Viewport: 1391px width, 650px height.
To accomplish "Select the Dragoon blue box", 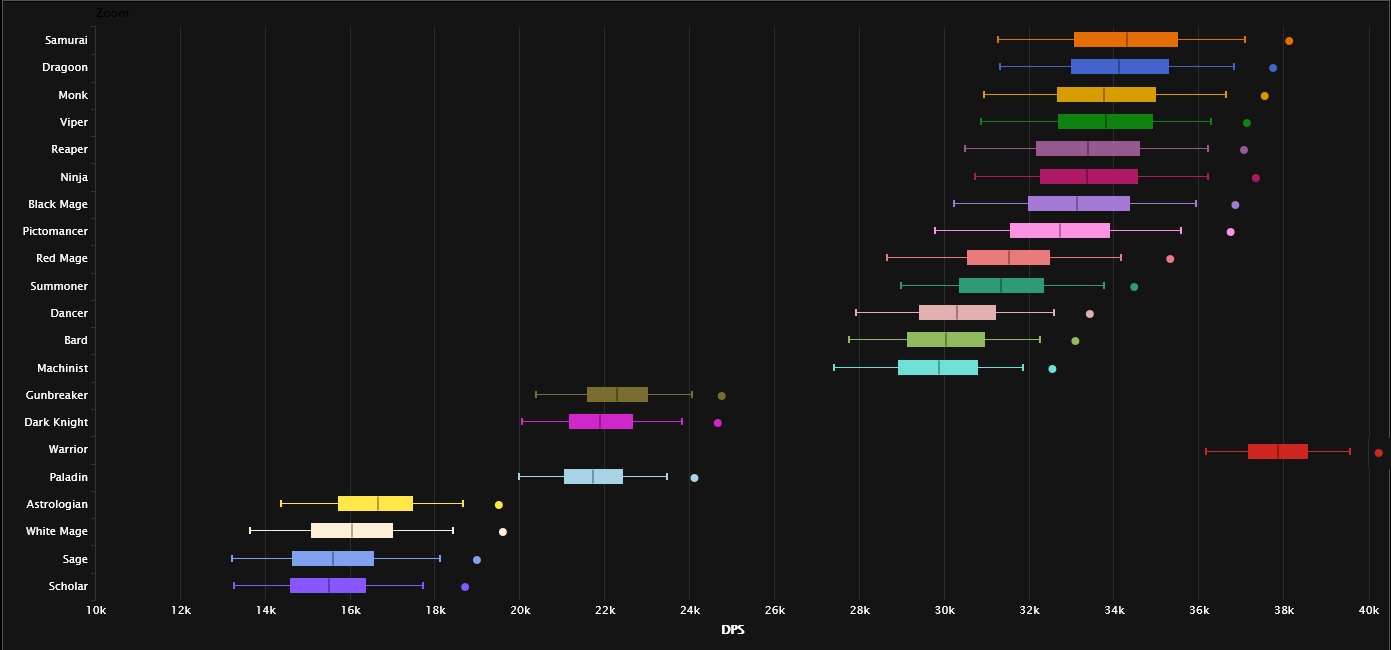I will pos(1120,67).
